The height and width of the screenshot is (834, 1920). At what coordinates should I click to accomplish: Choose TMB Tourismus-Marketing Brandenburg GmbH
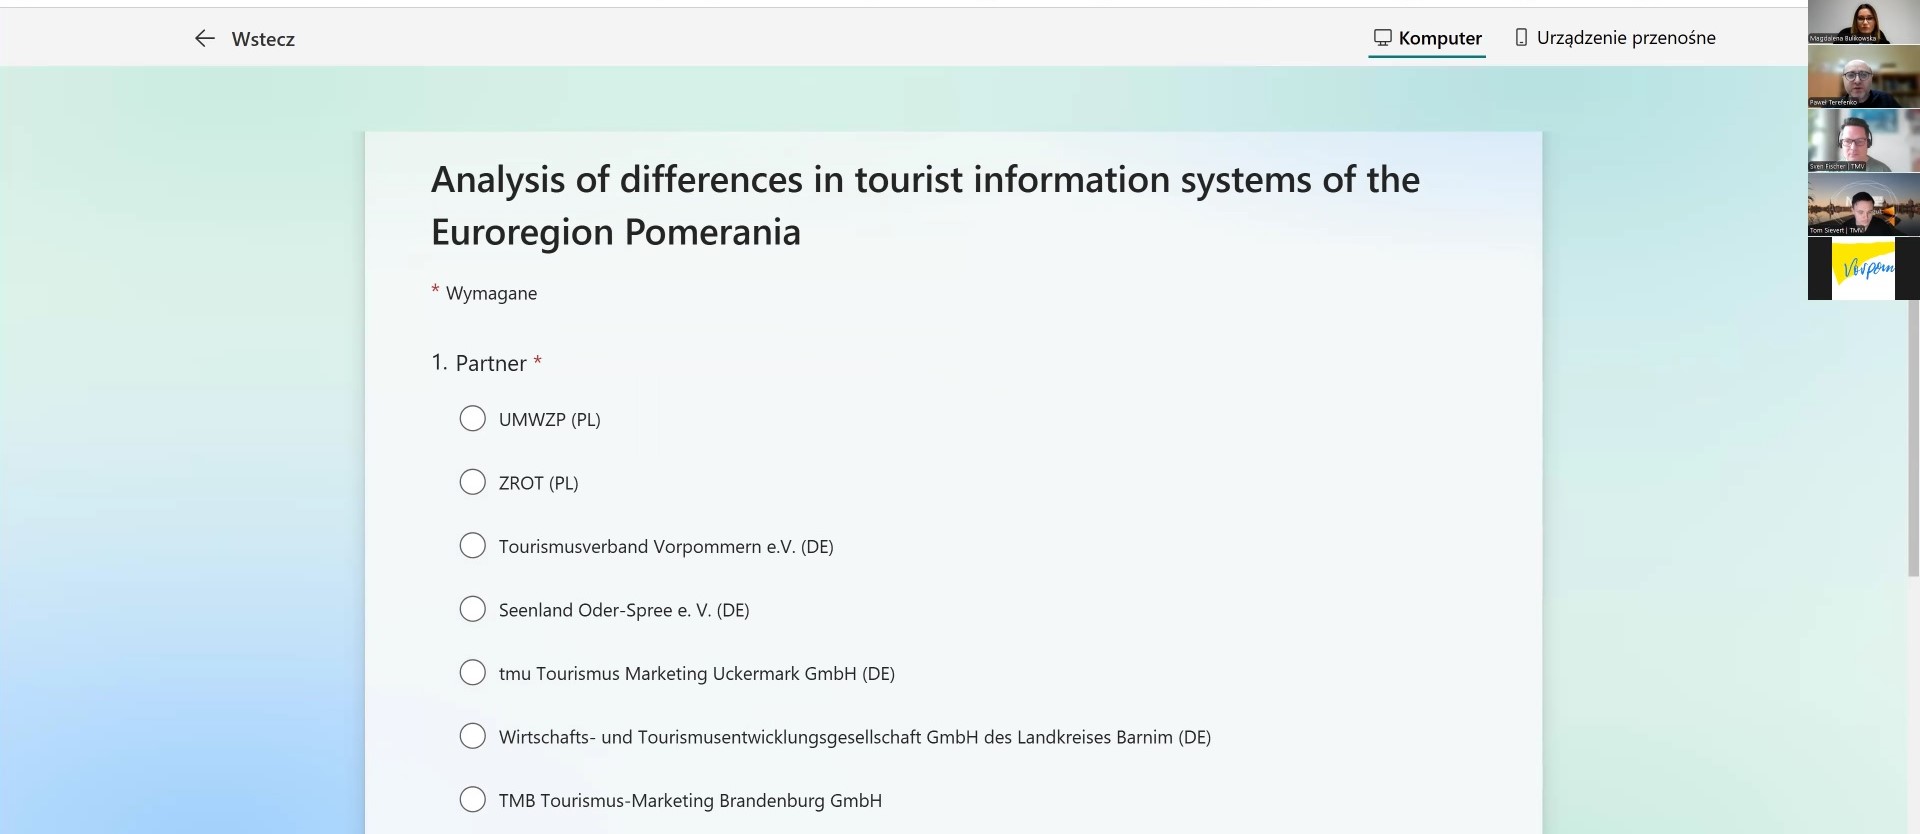472,800
